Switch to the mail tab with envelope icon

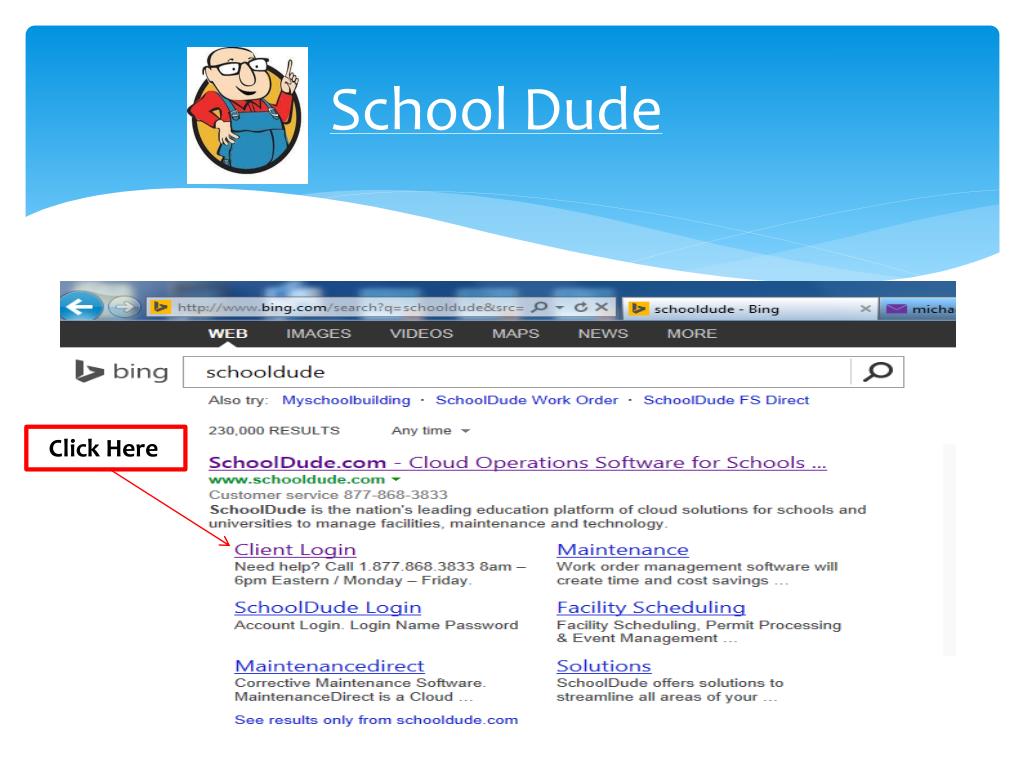point(918,308)
